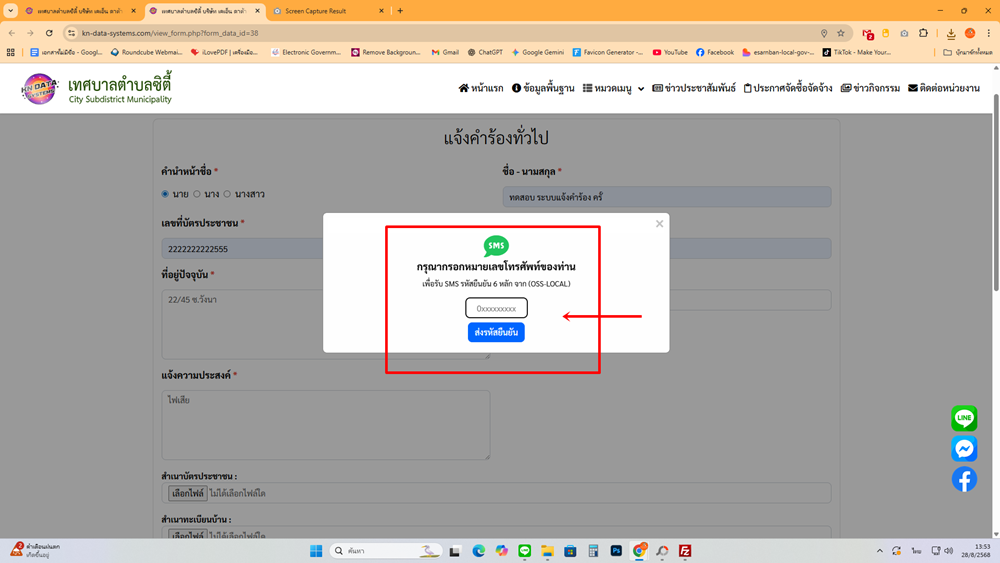Open Photoshop from the Windows taskbar
Screen dimensions: 1000x563
coord(617,551)
